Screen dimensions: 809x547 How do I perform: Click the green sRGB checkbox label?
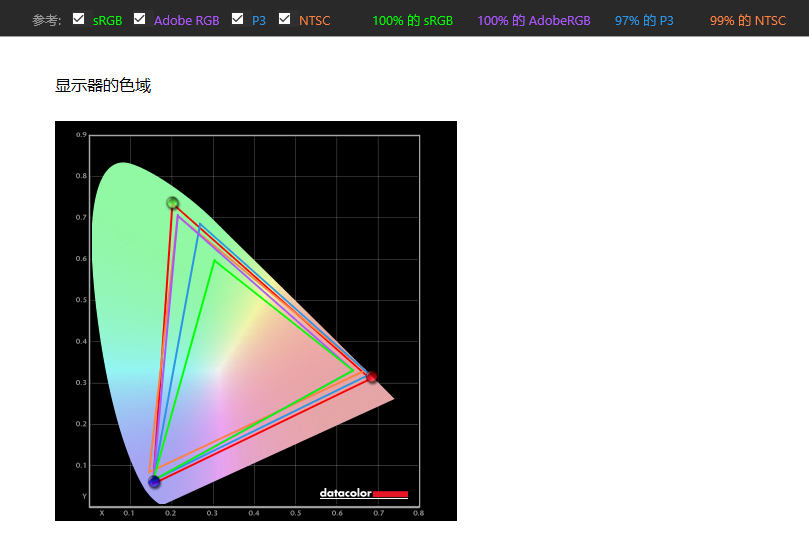[107, 21]
